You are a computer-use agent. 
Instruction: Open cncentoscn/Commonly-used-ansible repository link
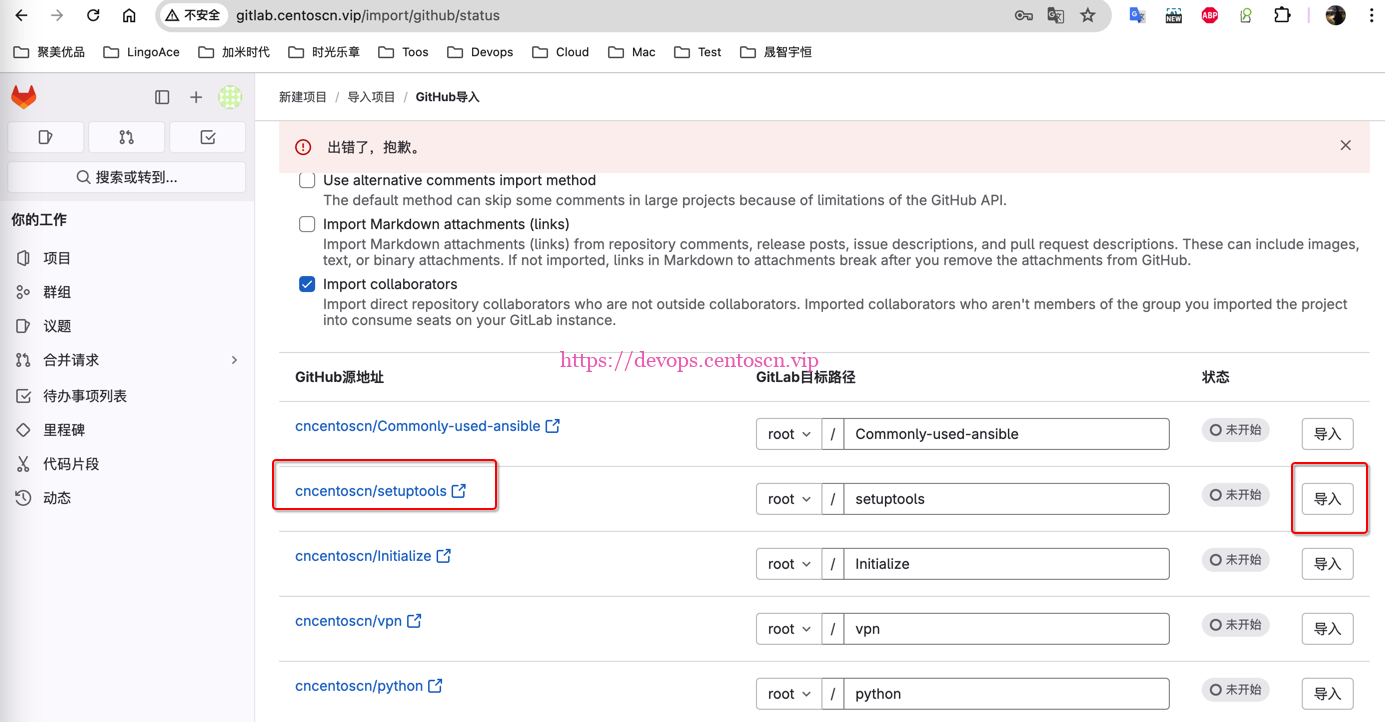[x=417, y=426]
